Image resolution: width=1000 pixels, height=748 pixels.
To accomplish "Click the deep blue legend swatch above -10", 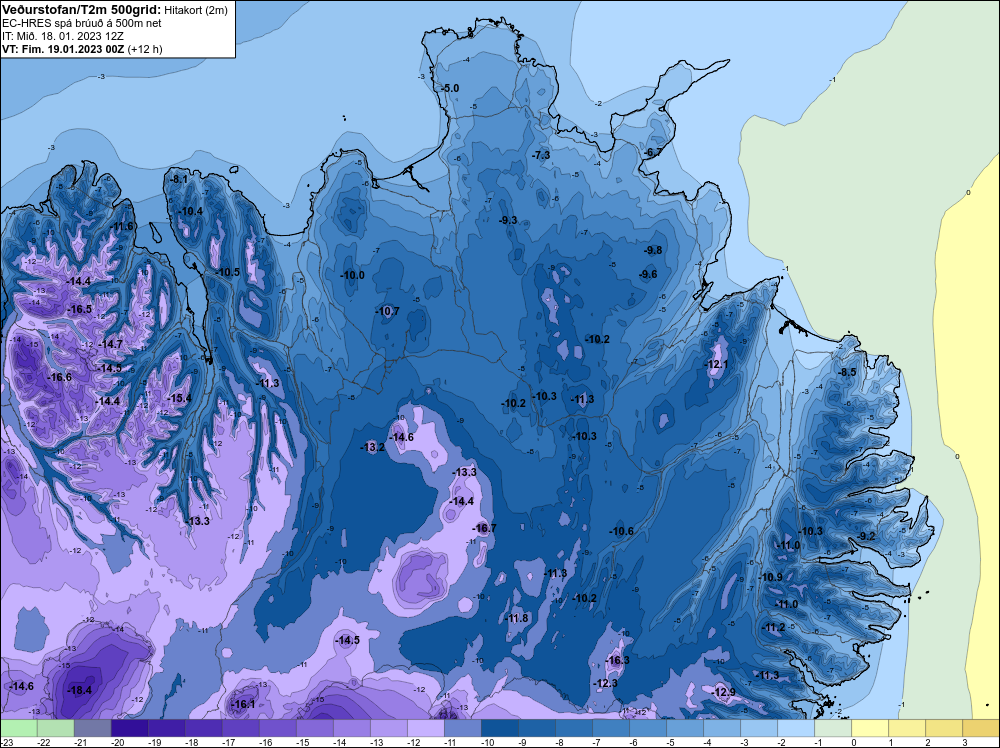I will tap(499, 728).
